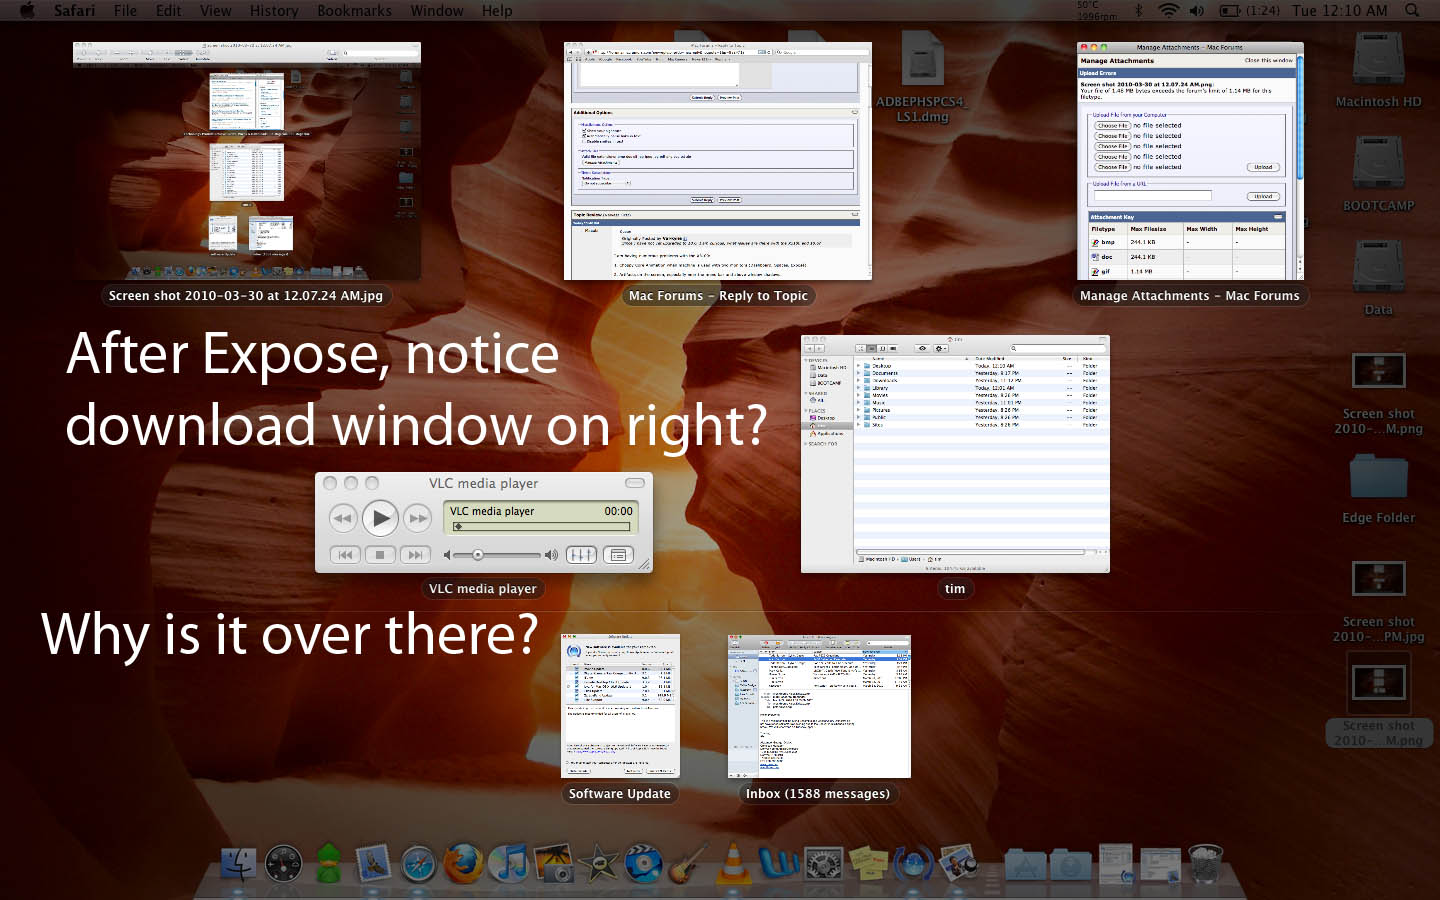Select Screen shot 12.07.24 AM window thumbnail
The image size is (1440, 900).
pos(247,160)
